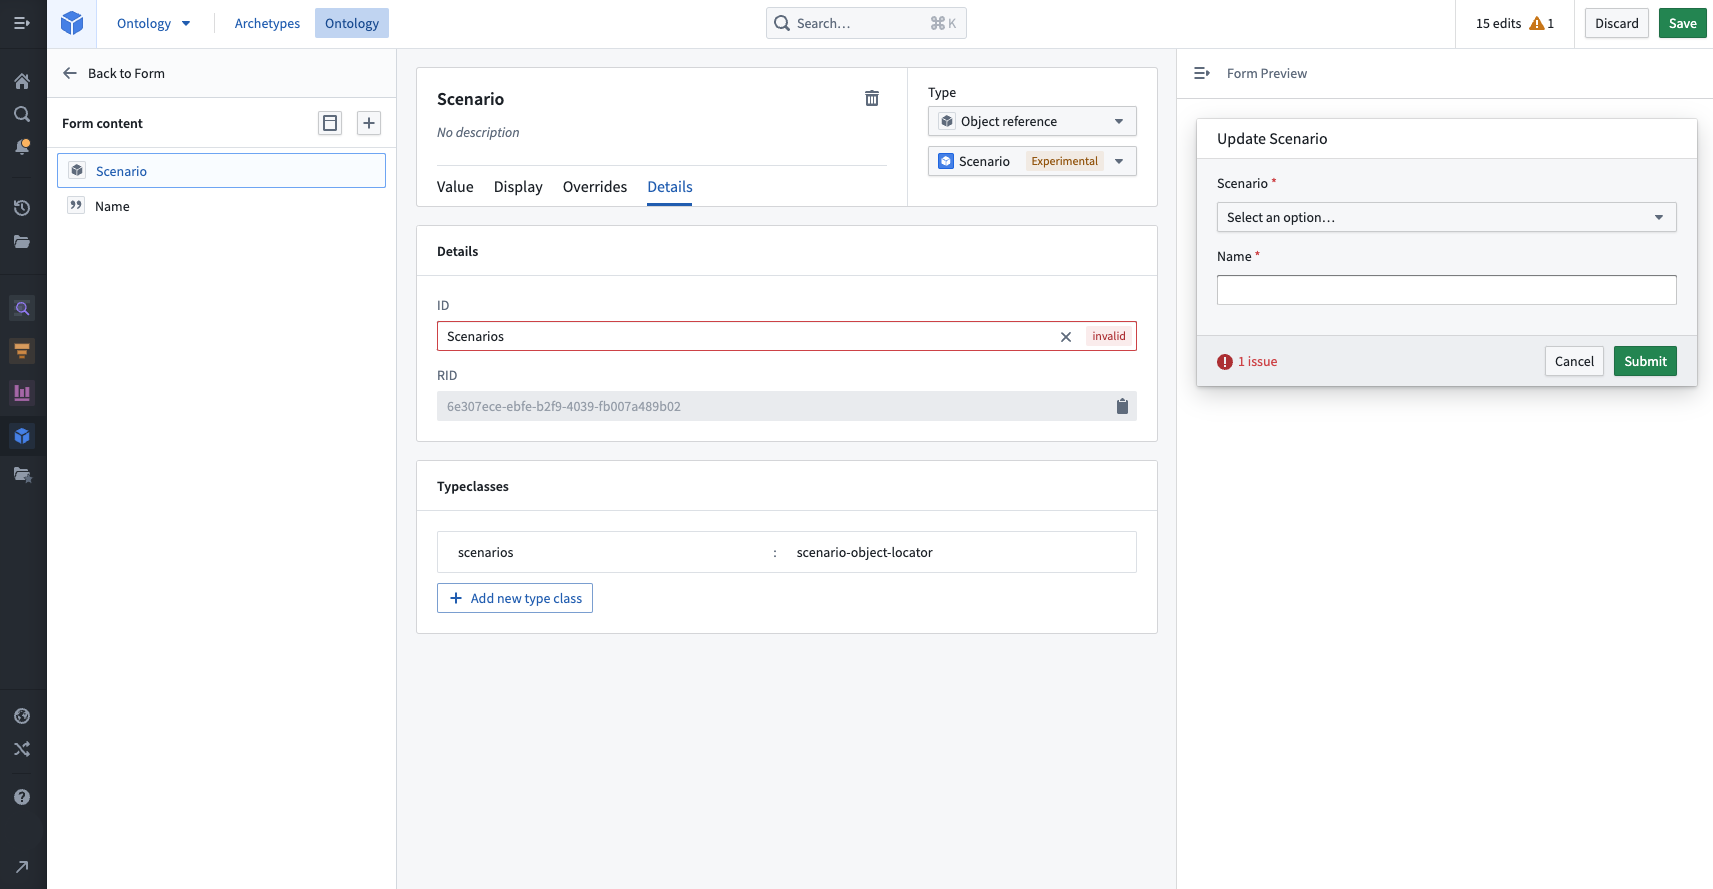Toggle the main sidebar menu icon

[x=22, y=23]
